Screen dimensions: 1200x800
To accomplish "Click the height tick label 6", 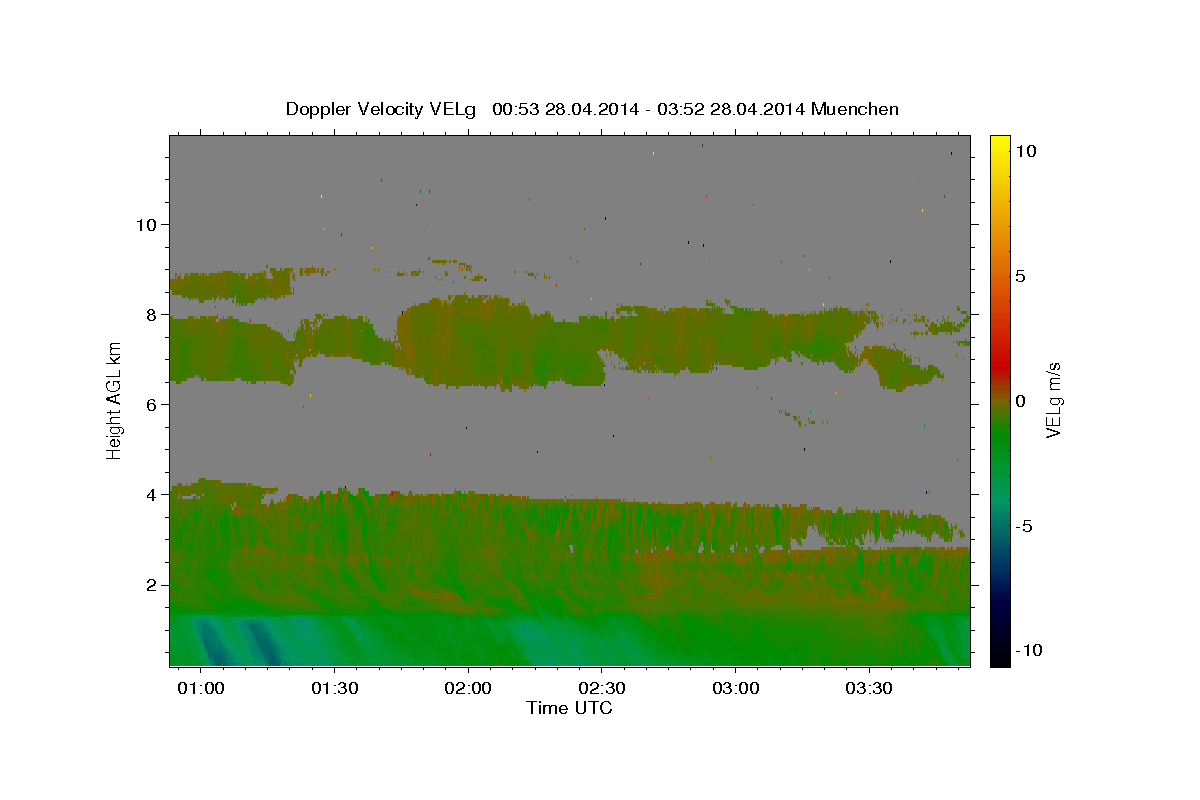I will click(151, 404).
